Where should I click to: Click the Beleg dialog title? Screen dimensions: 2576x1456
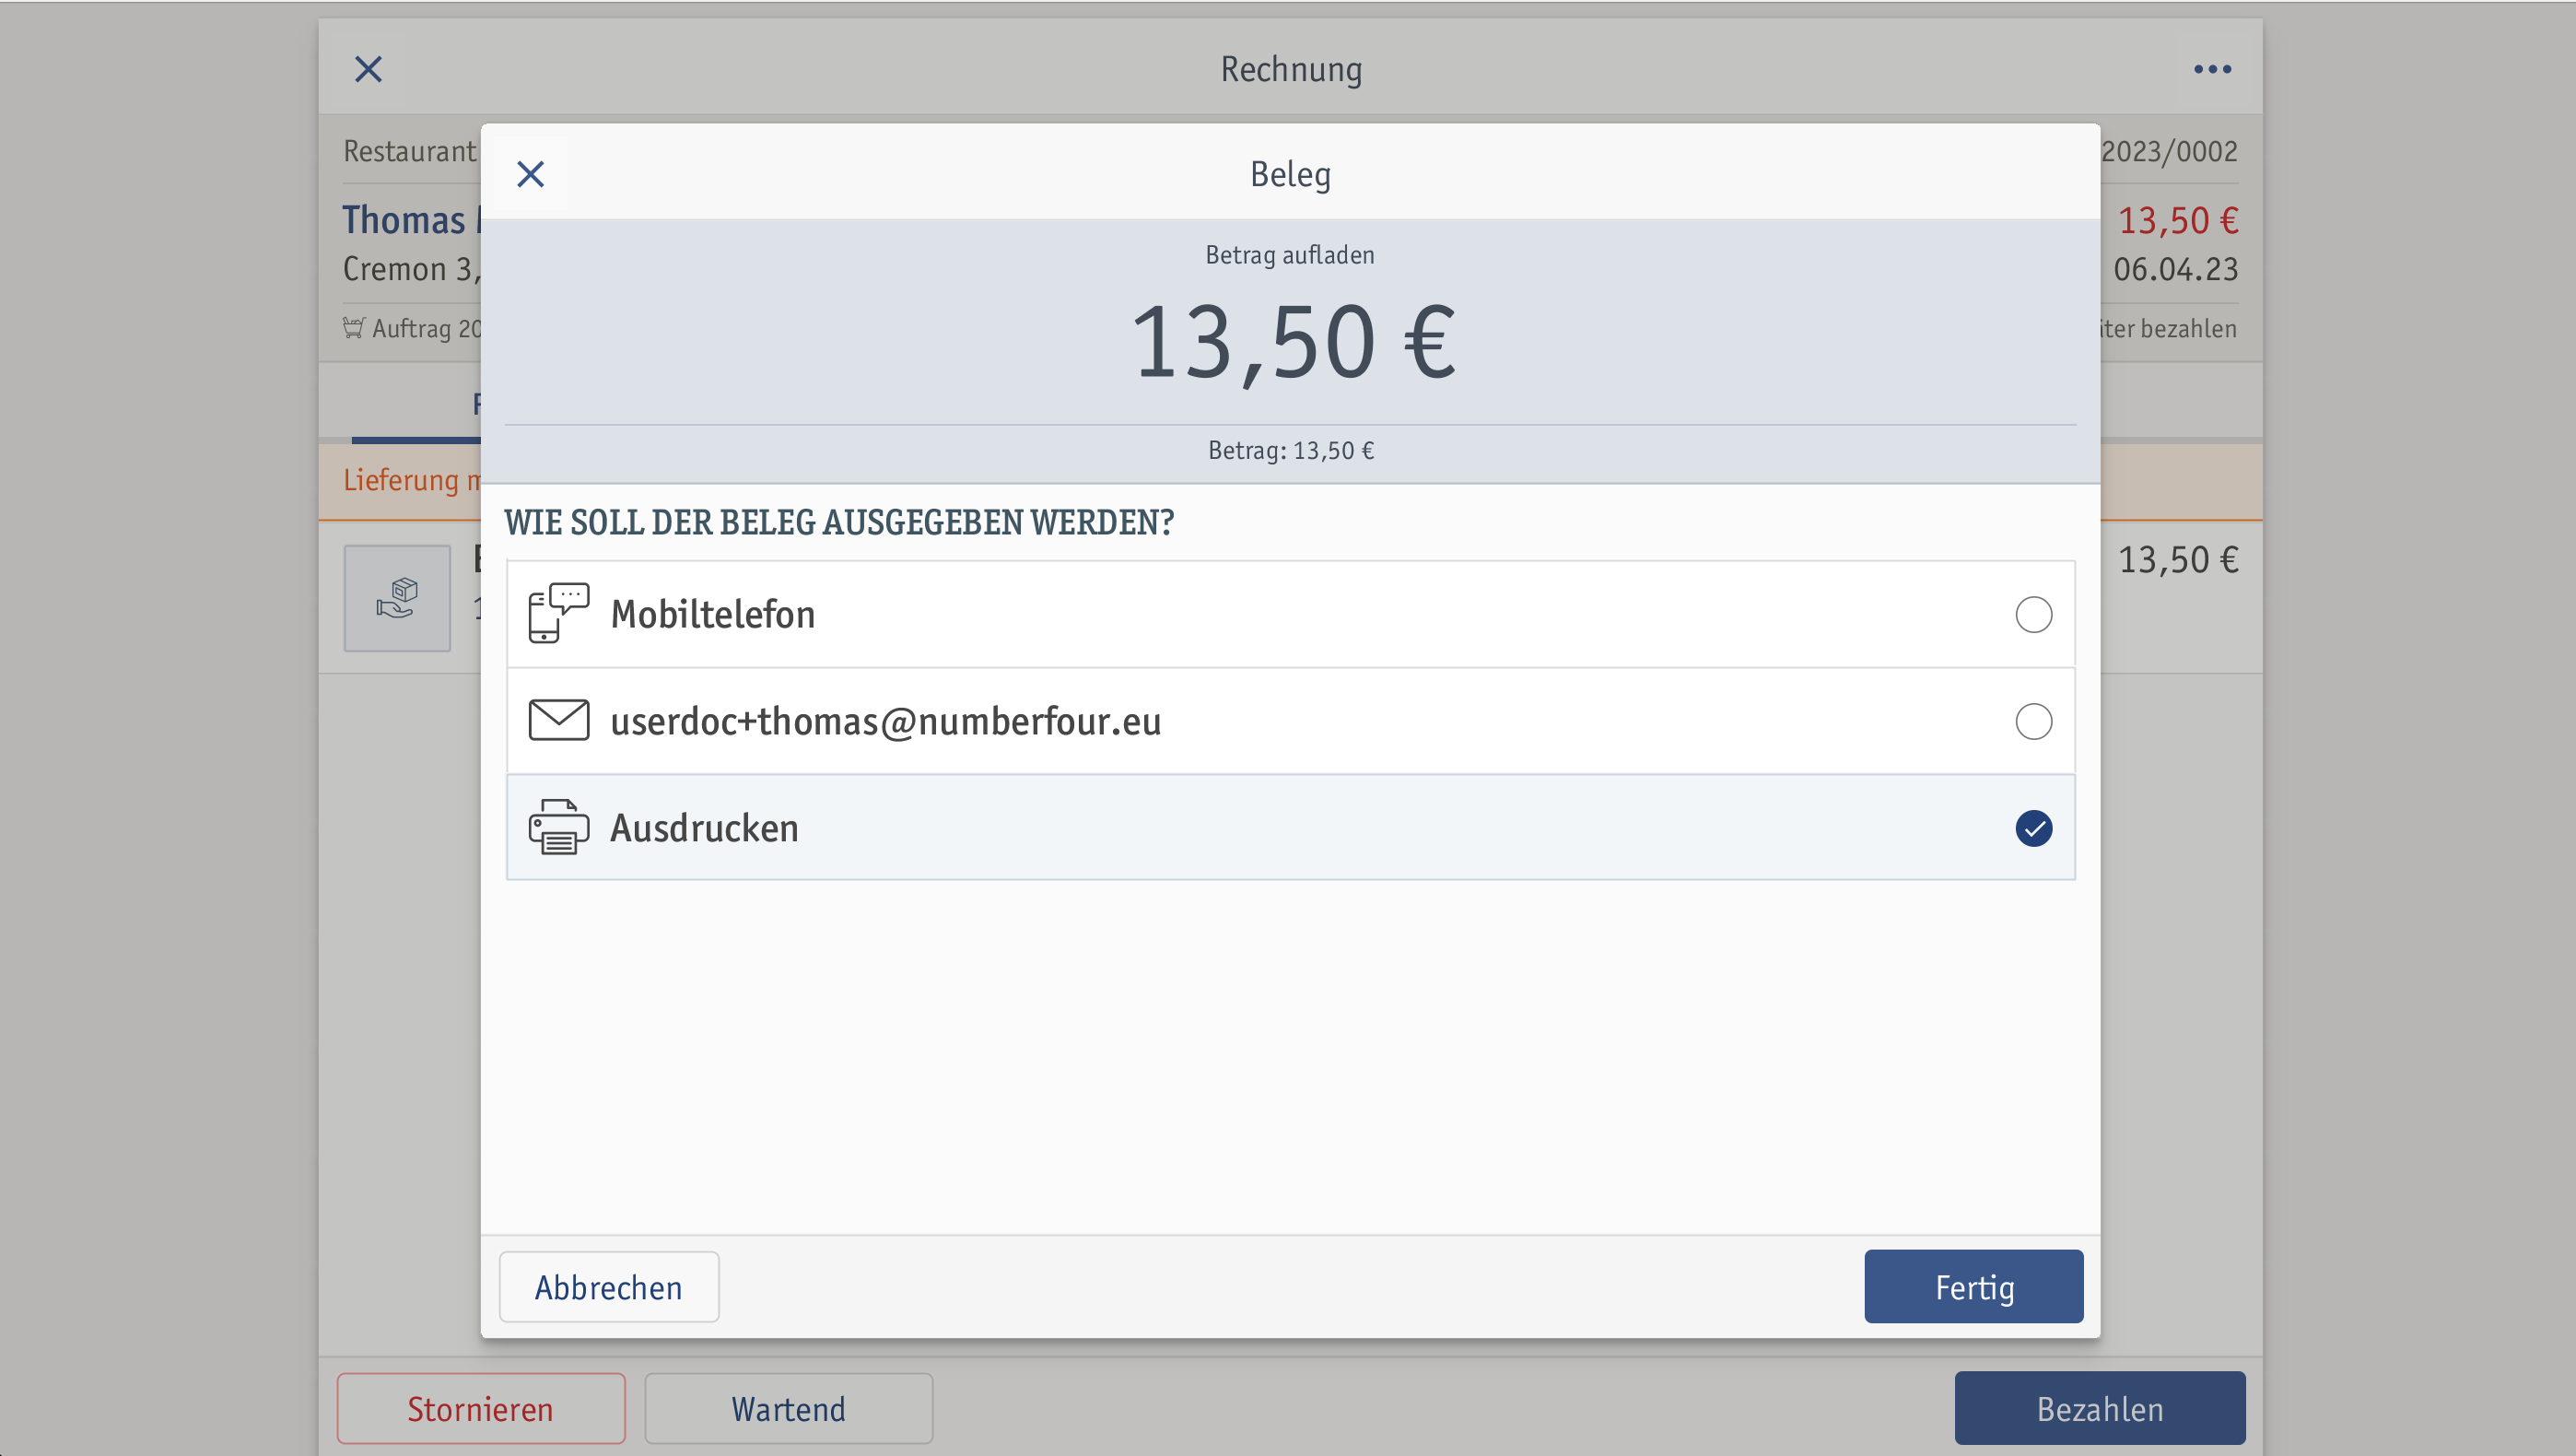click(x=1290, y=174)
